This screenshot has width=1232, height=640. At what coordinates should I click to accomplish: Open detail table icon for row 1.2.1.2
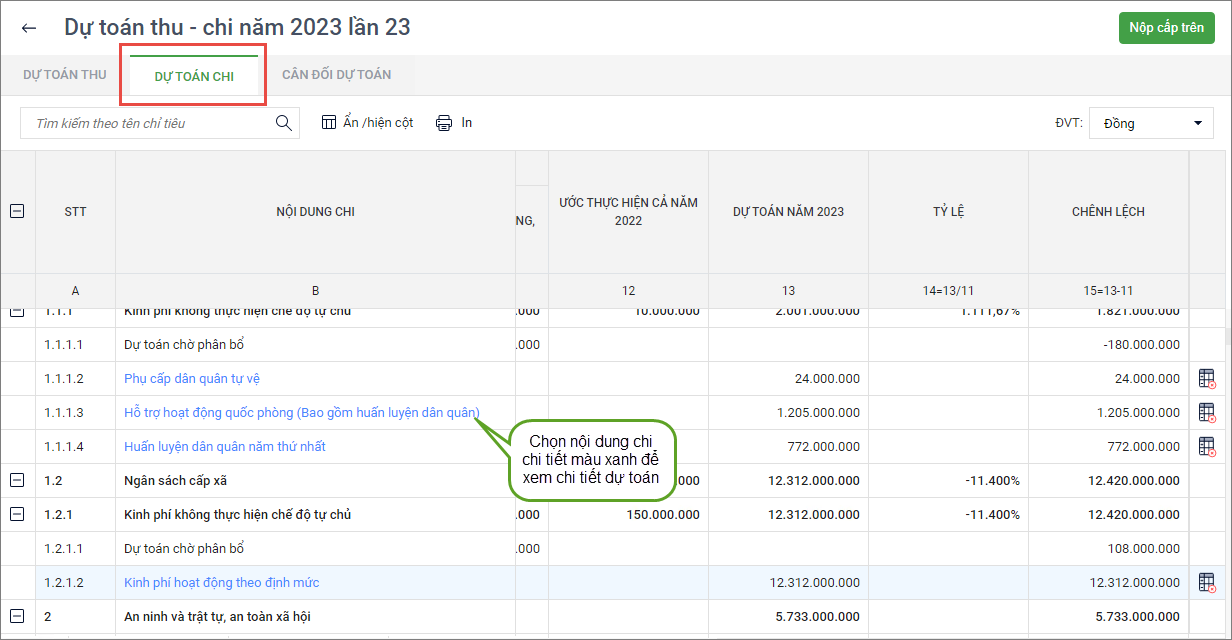pos(1207,583)
